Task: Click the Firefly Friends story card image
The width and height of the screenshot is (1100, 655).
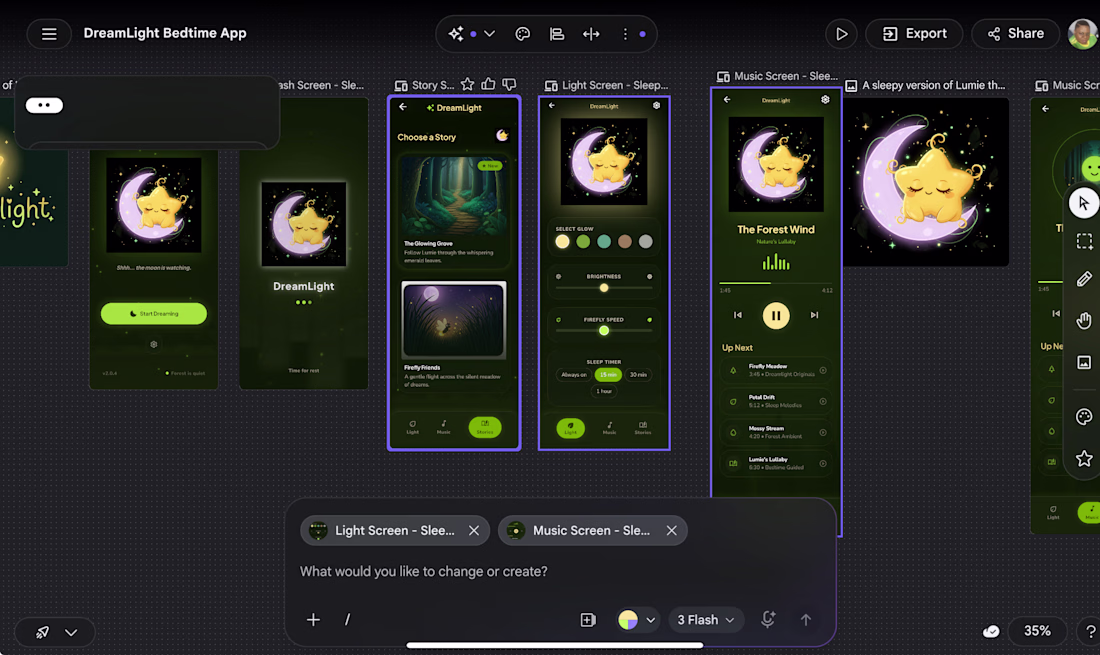Action: (454, 320)
